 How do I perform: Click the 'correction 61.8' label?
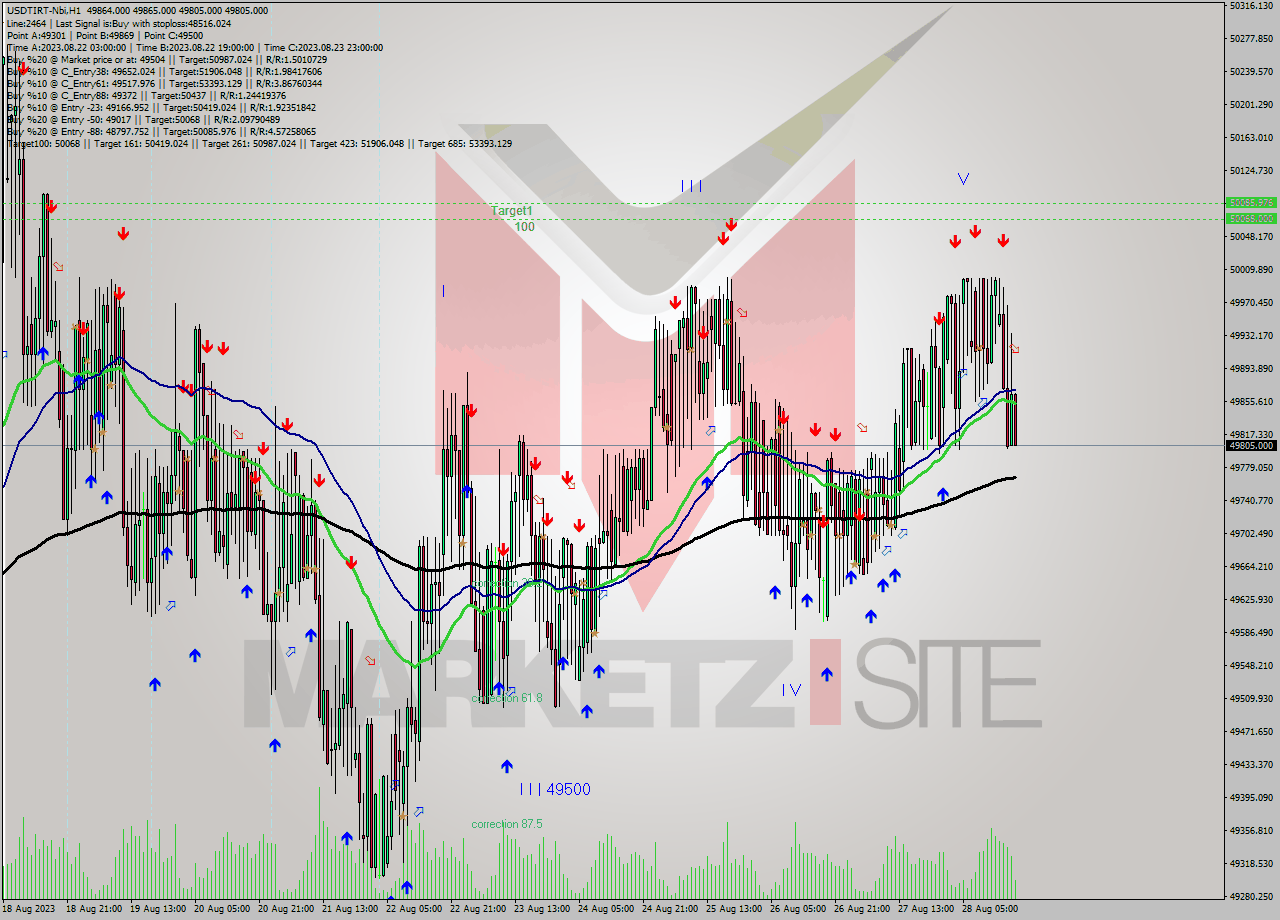pyautogui.click(x=507, y=698)
